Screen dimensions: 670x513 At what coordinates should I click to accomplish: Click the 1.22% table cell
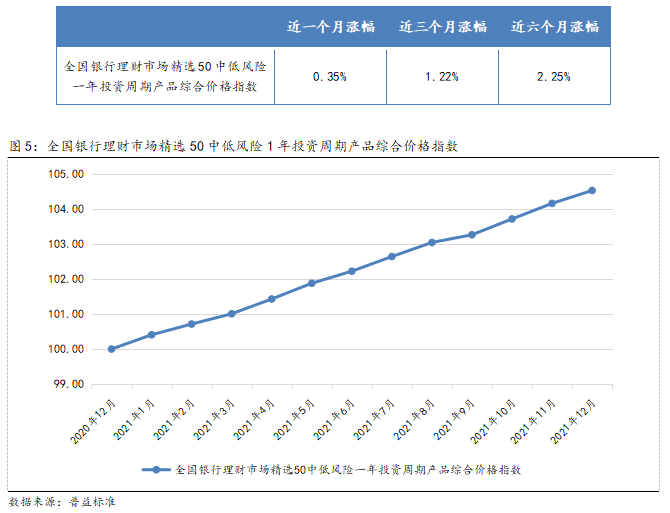pos(441,76)
